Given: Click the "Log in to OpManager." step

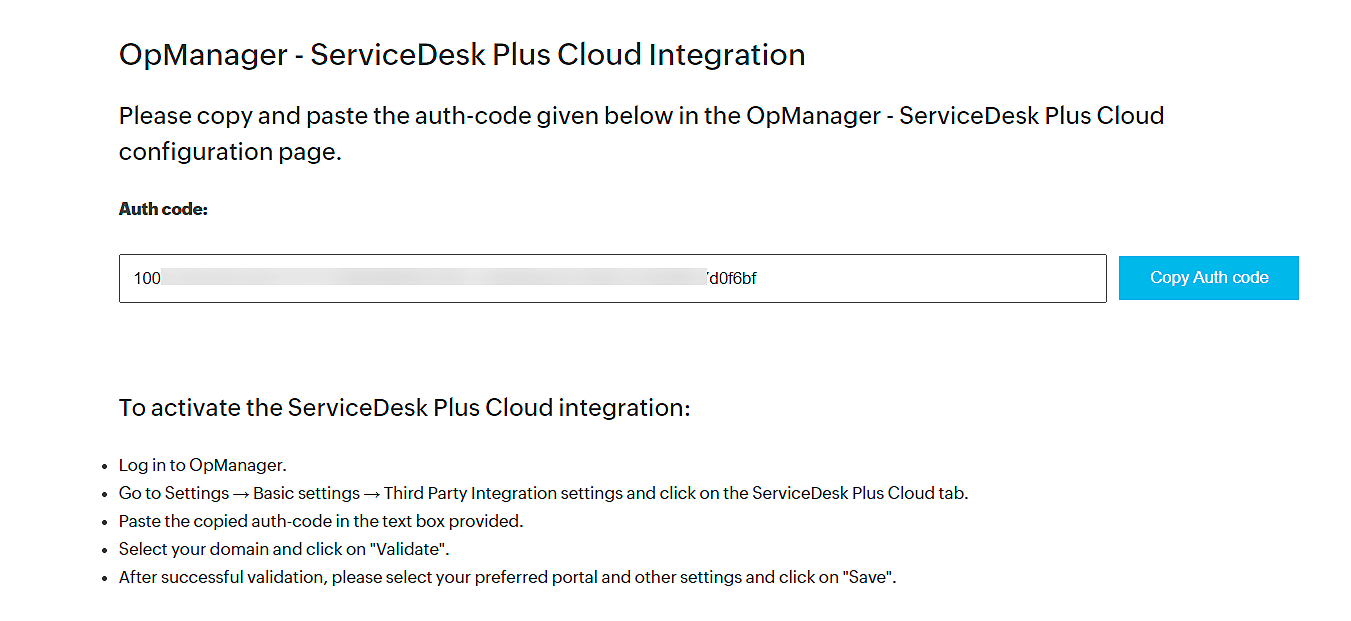Looking at the screenshot, I should (202, 465).
